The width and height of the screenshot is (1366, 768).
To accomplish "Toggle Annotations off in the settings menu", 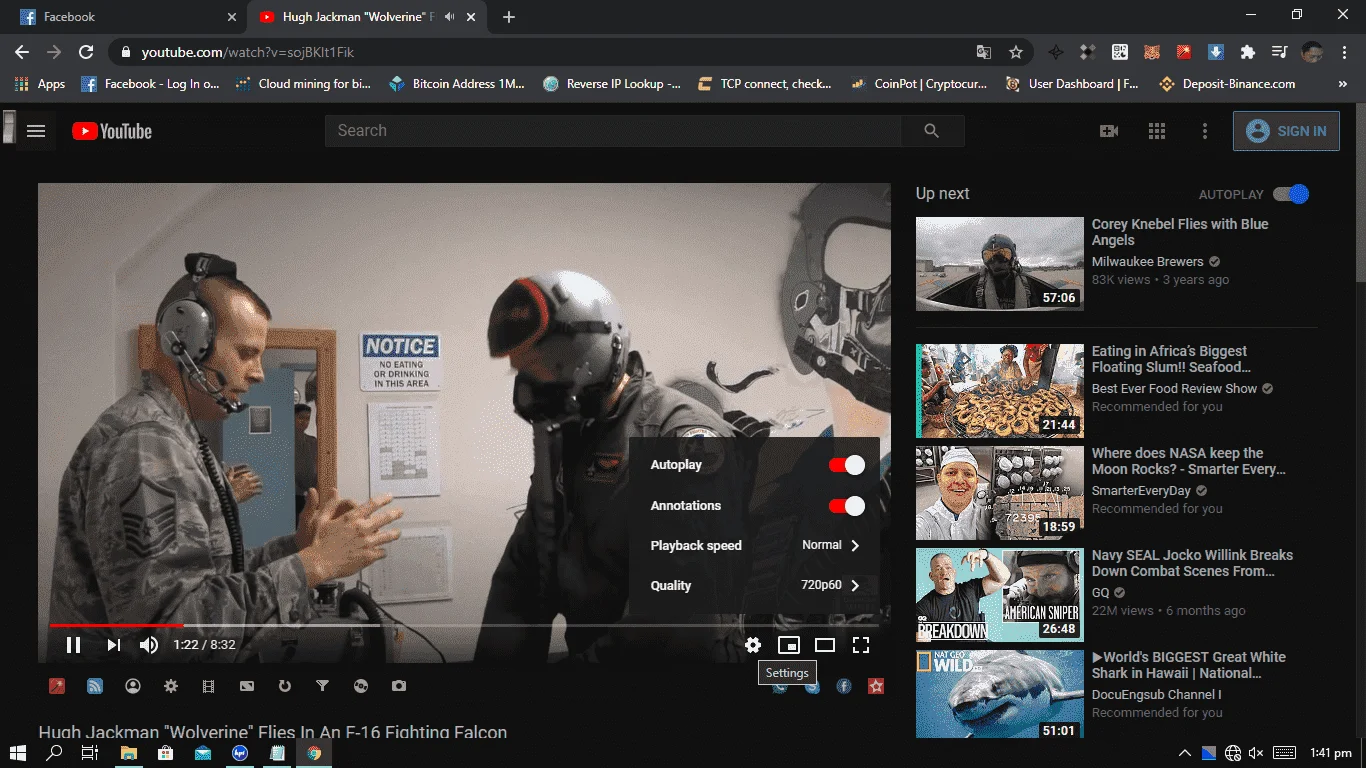I will 846,506.
